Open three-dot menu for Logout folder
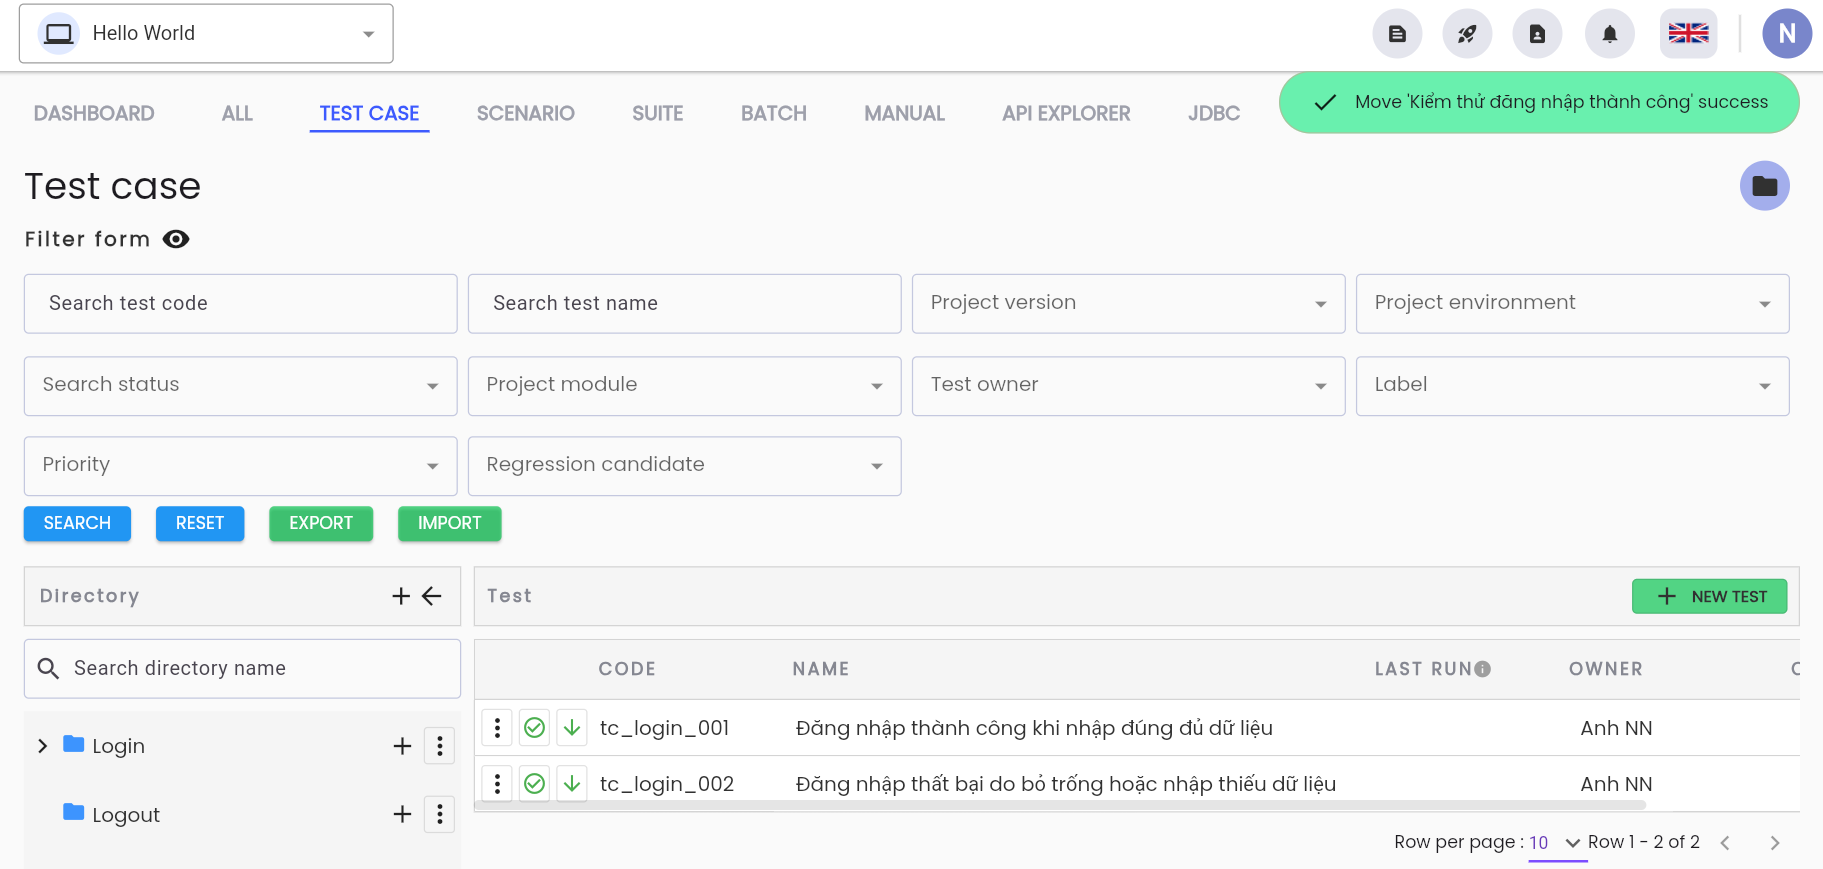Image resolution: width=1823 pixels, height=869 pixels. click(440, 815)
